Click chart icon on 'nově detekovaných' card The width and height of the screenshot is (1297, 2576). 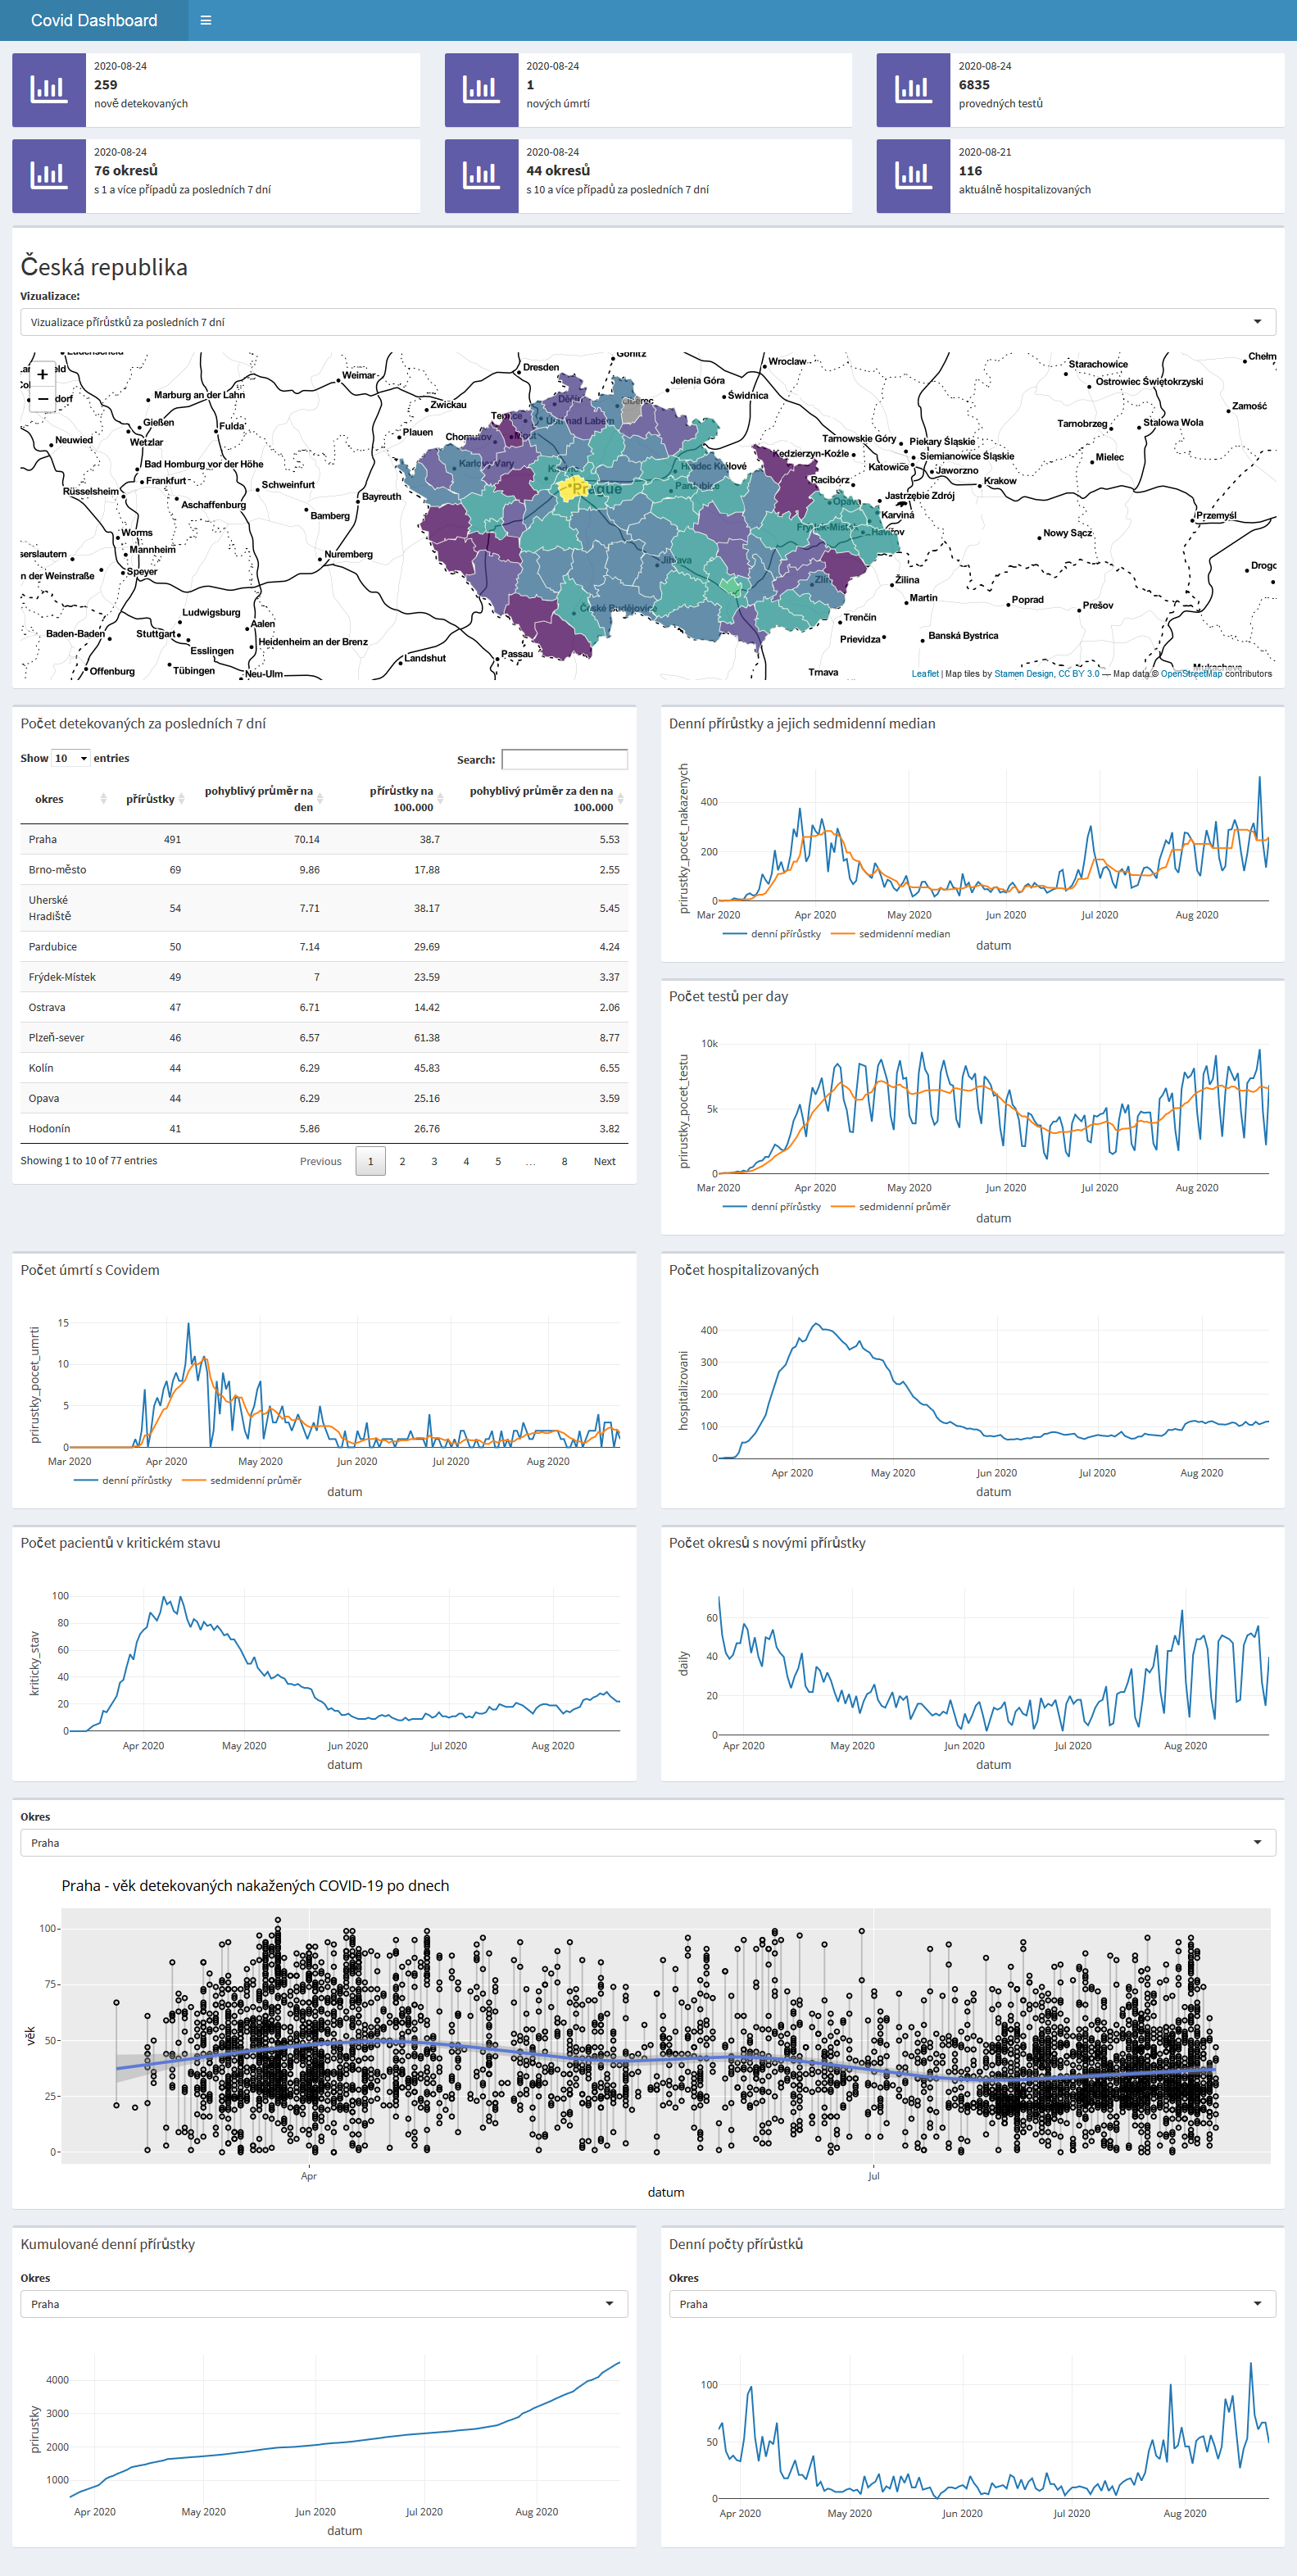point(49,90)
